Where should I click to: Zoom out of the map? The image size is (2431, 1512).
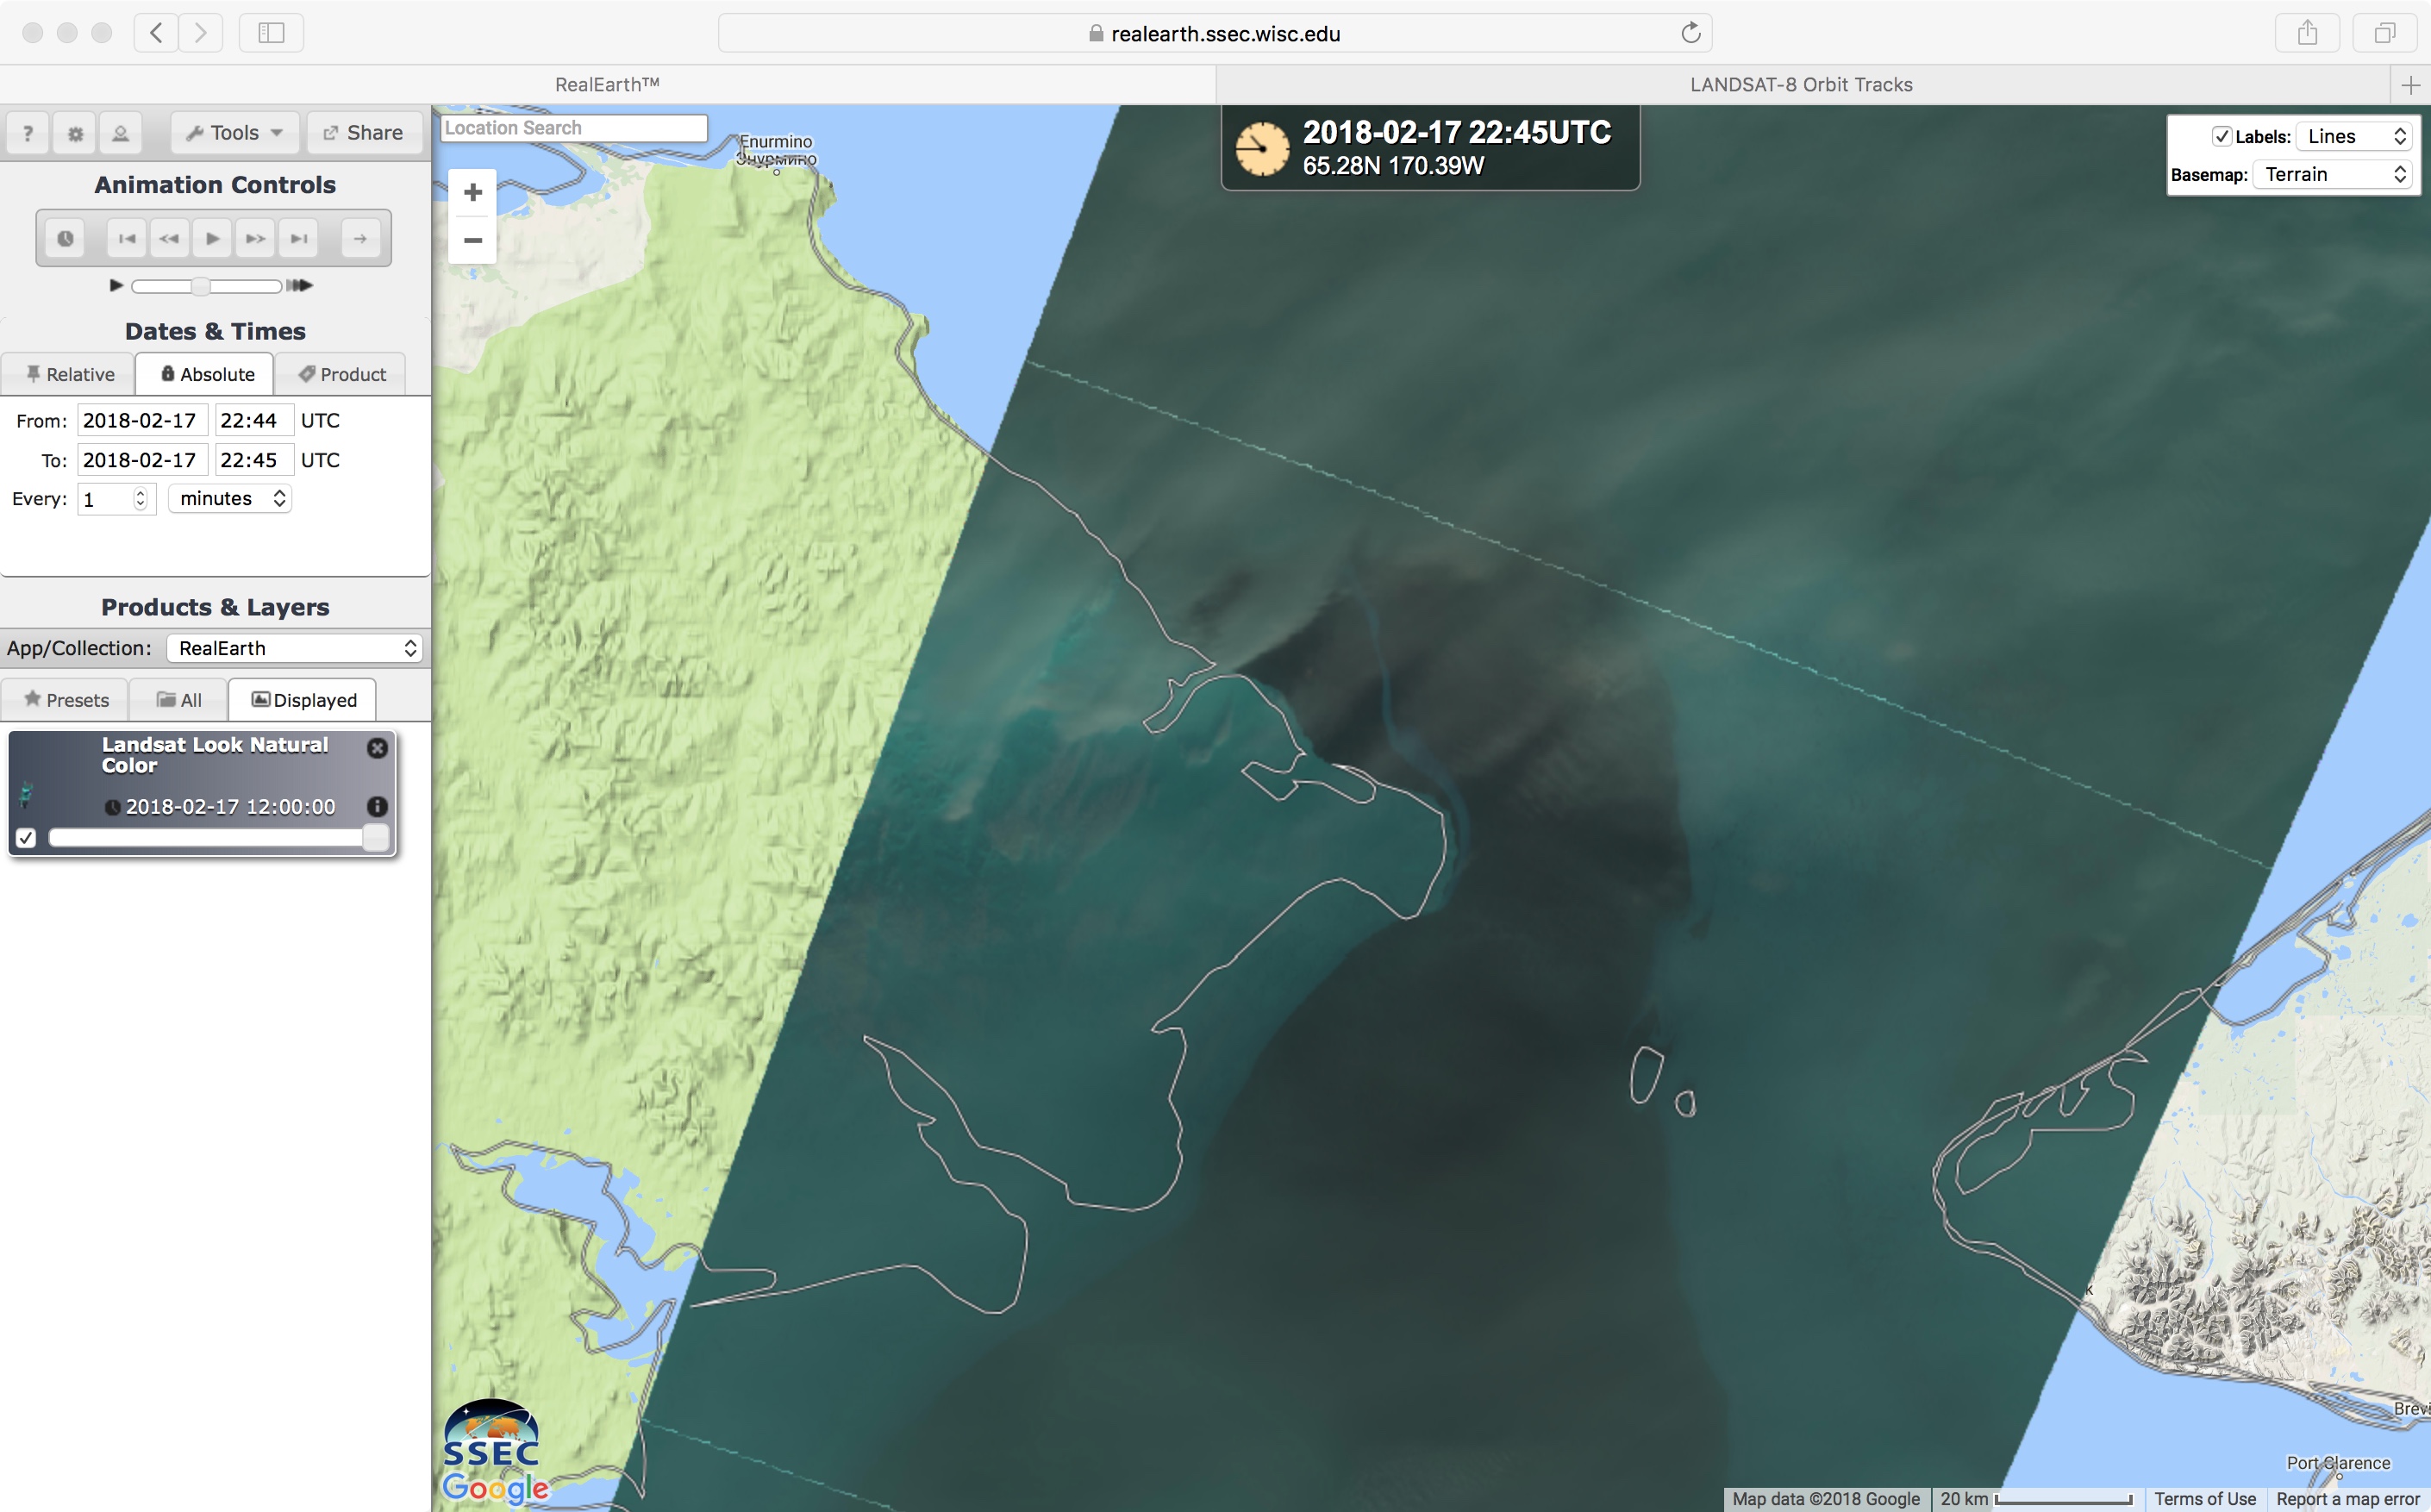click(473, 240)
